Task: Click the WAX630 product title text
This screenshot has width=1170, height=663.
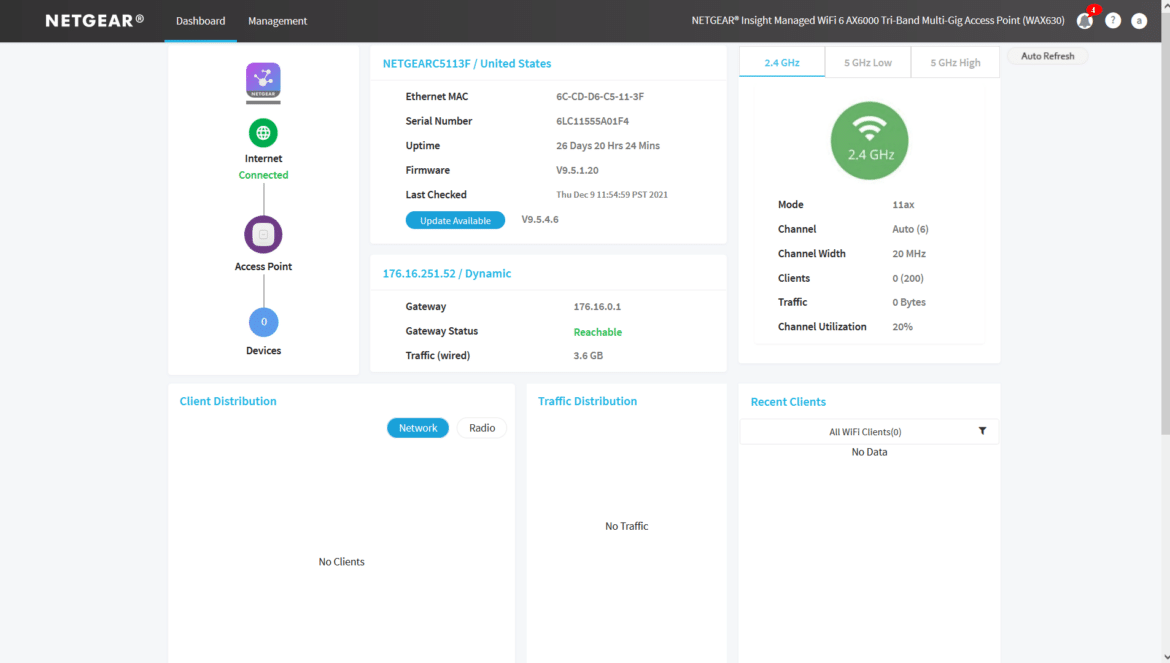Action: tap(878, 21)
